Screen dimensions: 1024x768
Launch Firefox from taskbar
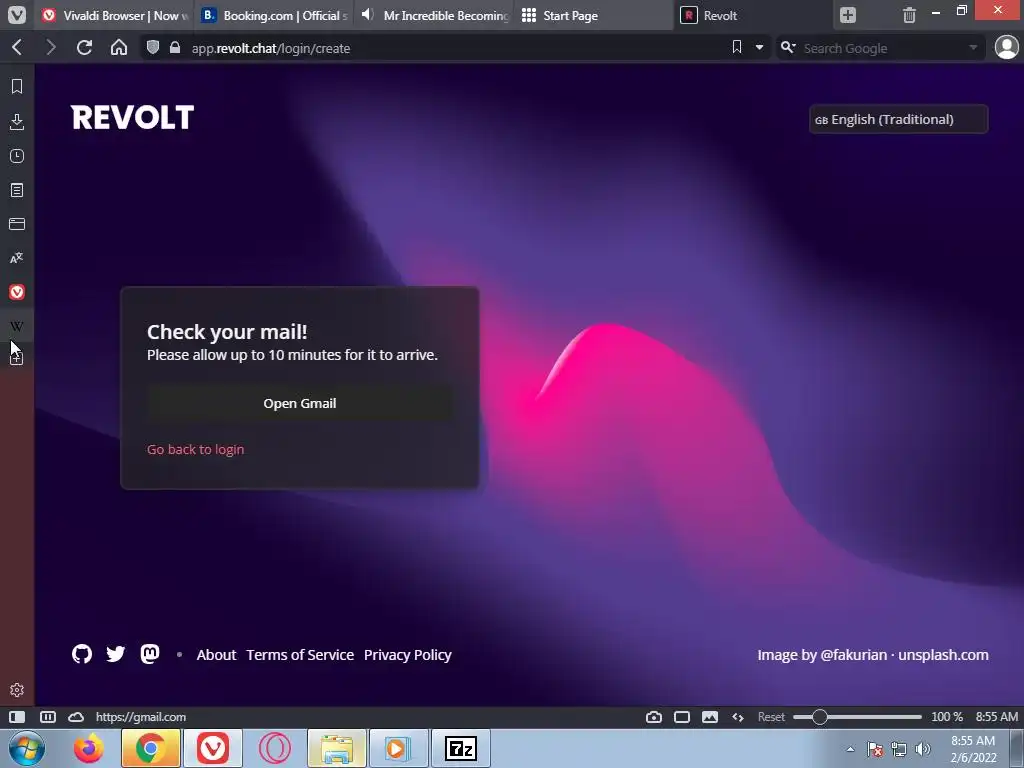point(88,748)
